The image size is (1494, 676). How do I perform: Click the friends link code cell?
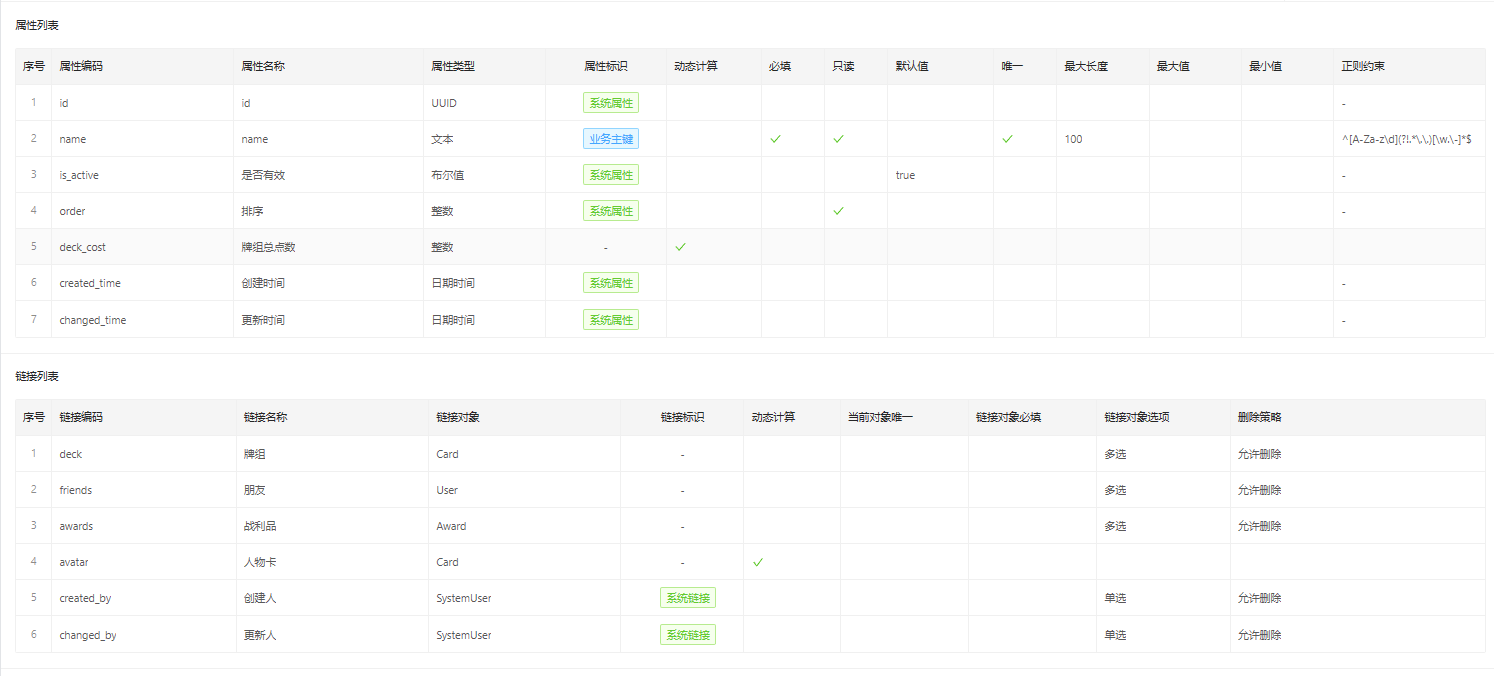[x=75, y=490]
